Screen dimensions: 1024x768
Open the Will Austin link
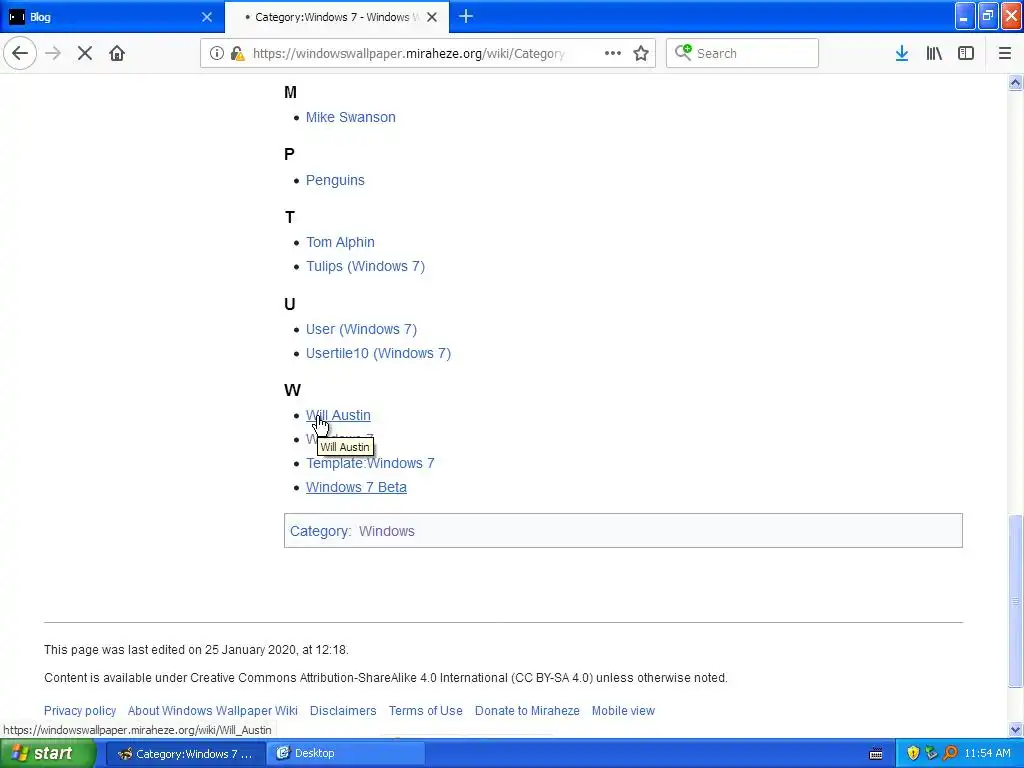point(338,415)
